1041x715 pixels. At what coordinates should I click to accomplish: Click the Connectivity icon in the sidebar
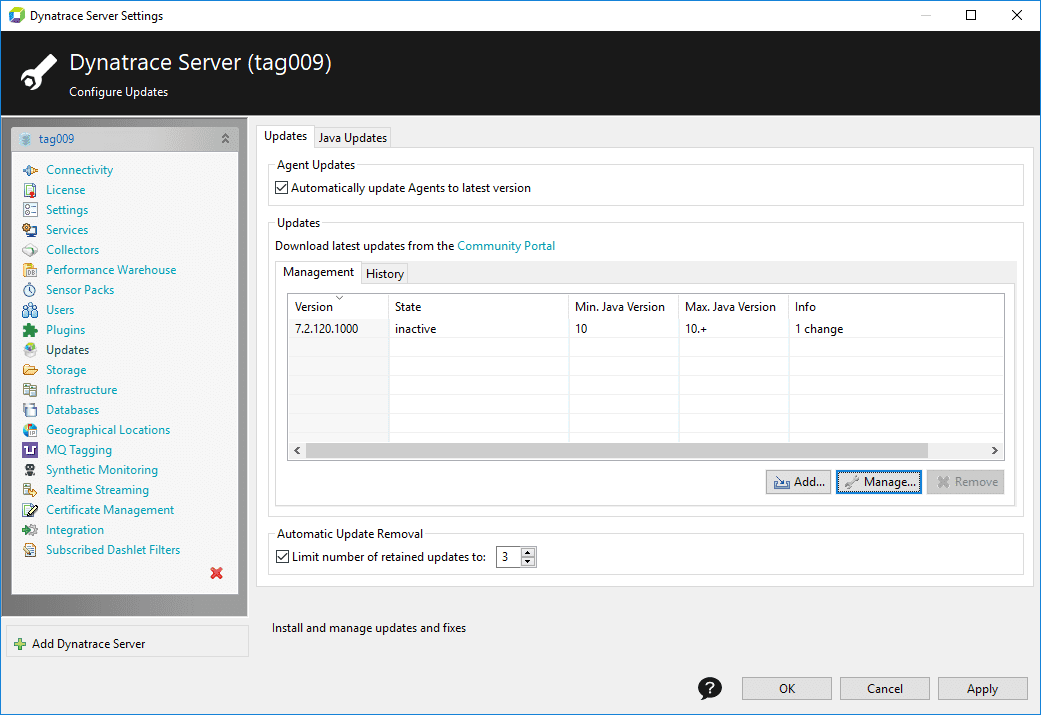30,170
